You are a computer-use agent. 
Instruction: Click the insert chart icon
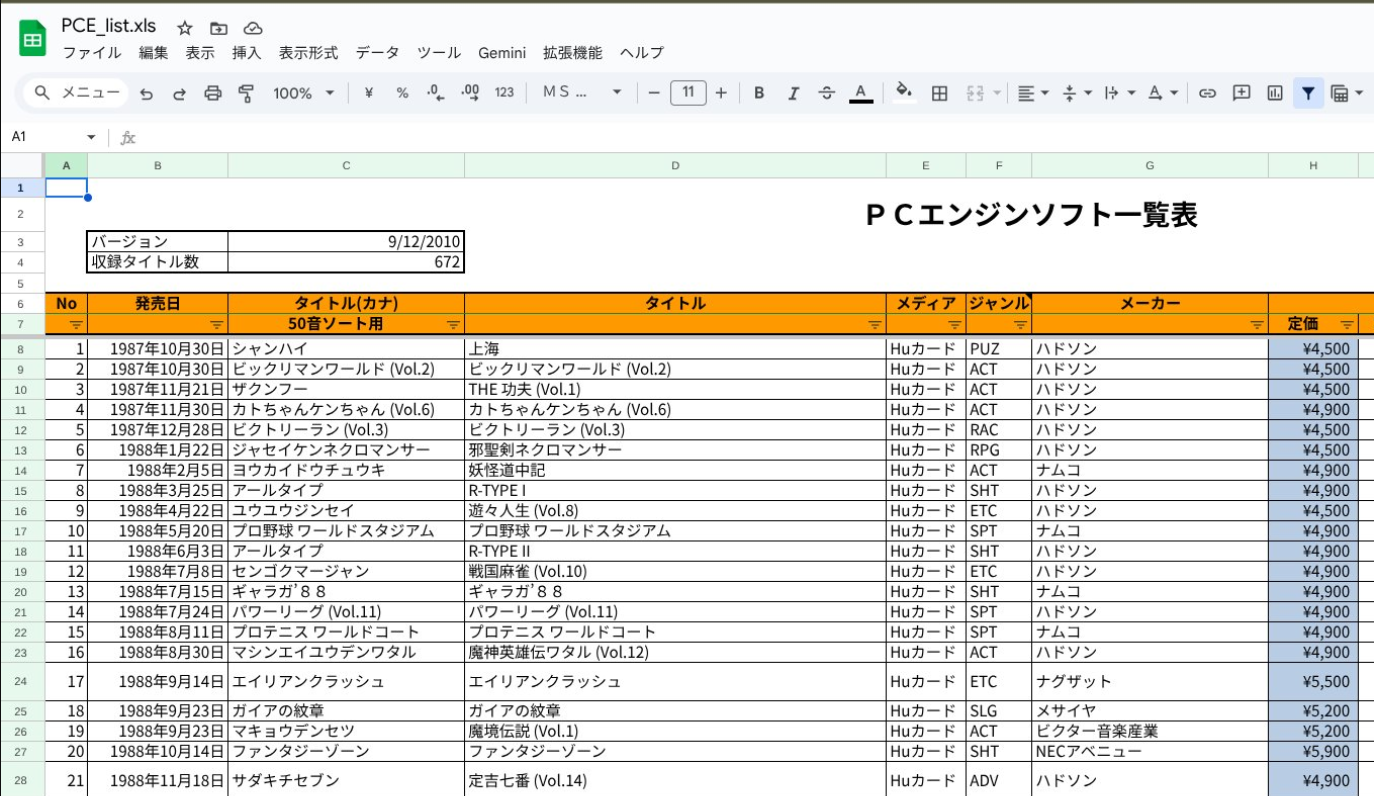click(1274, 93)
